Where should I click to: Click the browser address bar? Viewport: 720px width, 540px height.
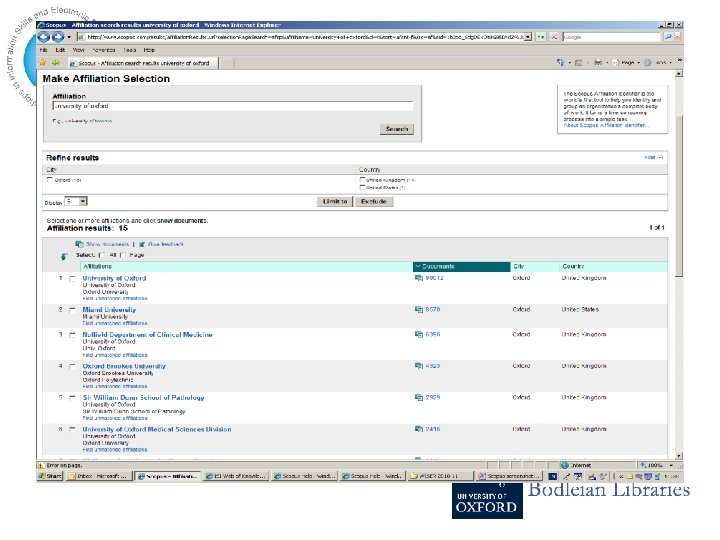(300, 37)
